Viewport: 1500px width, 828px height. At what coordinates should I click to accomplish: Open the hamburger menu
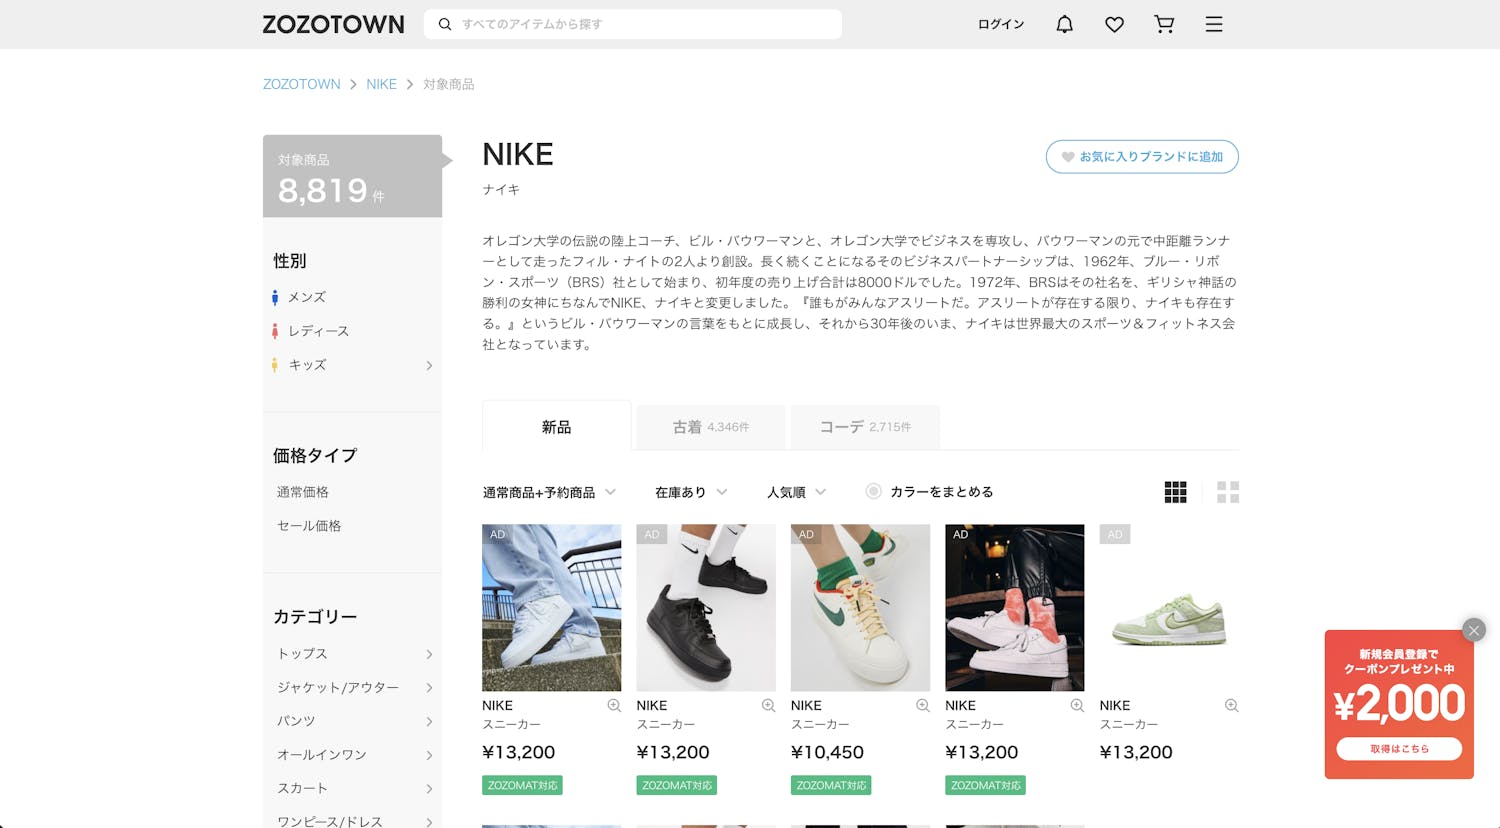(1214, 24)
